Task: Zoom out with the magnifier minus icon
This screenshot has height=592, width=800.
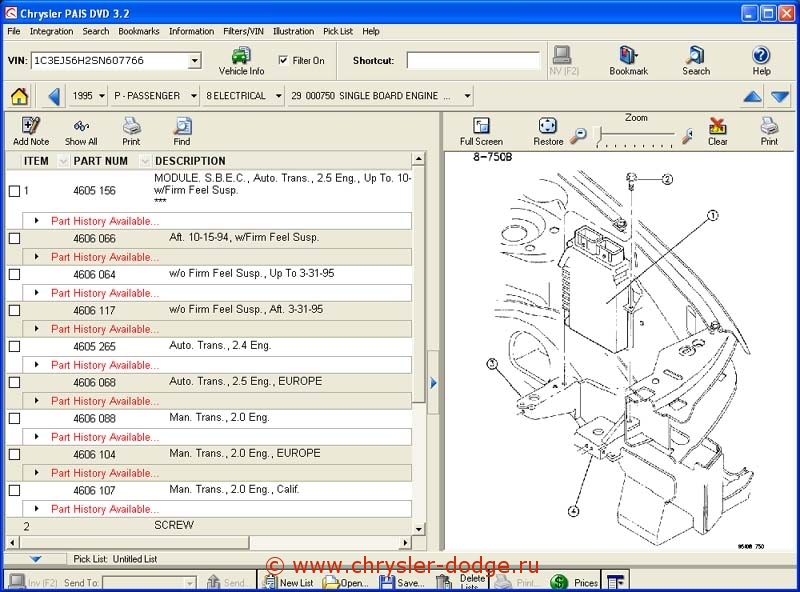Action: click(x=578, y=136)
